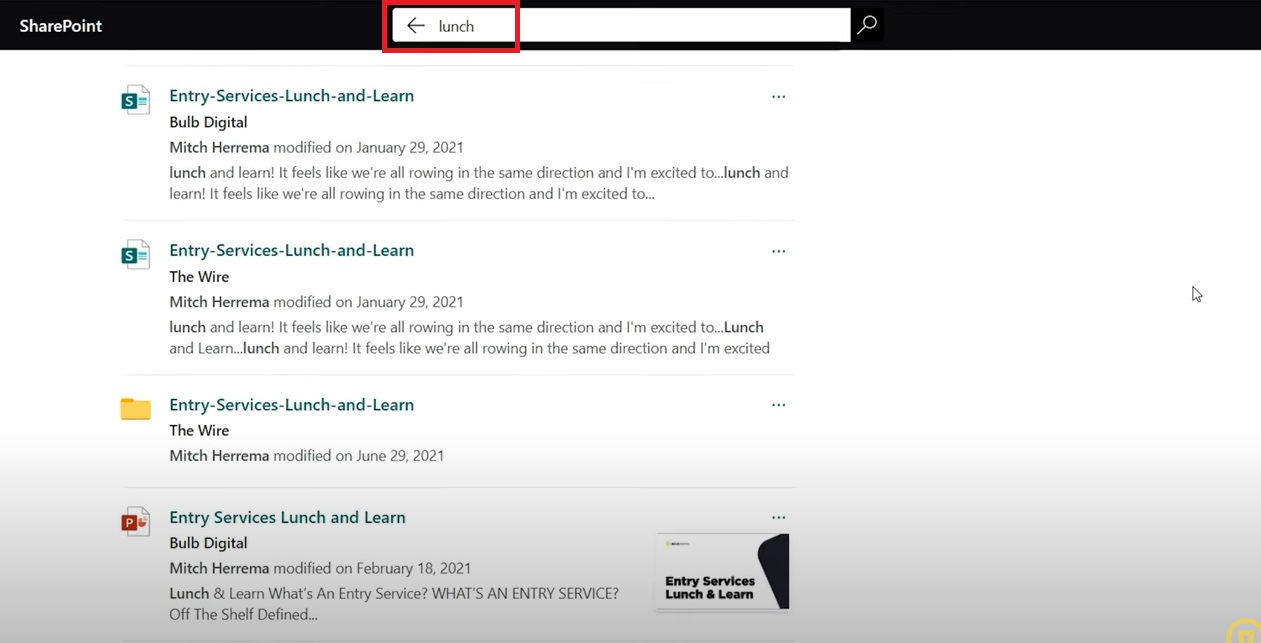Click "The Wire" under the page result
Screen dimensions: 1261x643
coord(199,276)
